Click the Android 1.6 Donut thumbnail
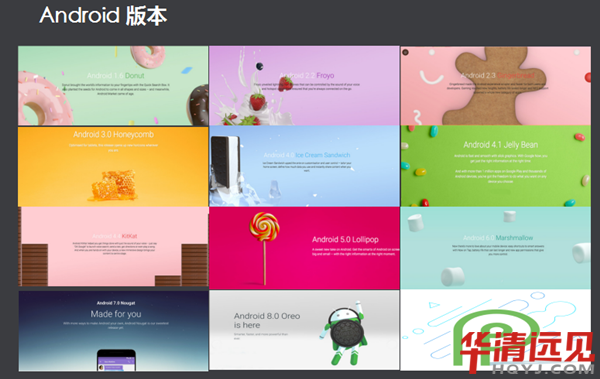600x379 pixels. click(113, 86)
